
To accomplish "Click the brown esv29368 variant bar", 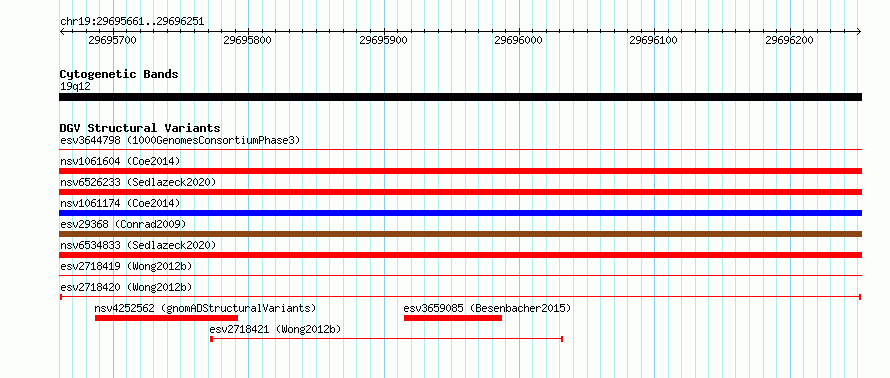I will click(460, 234).
